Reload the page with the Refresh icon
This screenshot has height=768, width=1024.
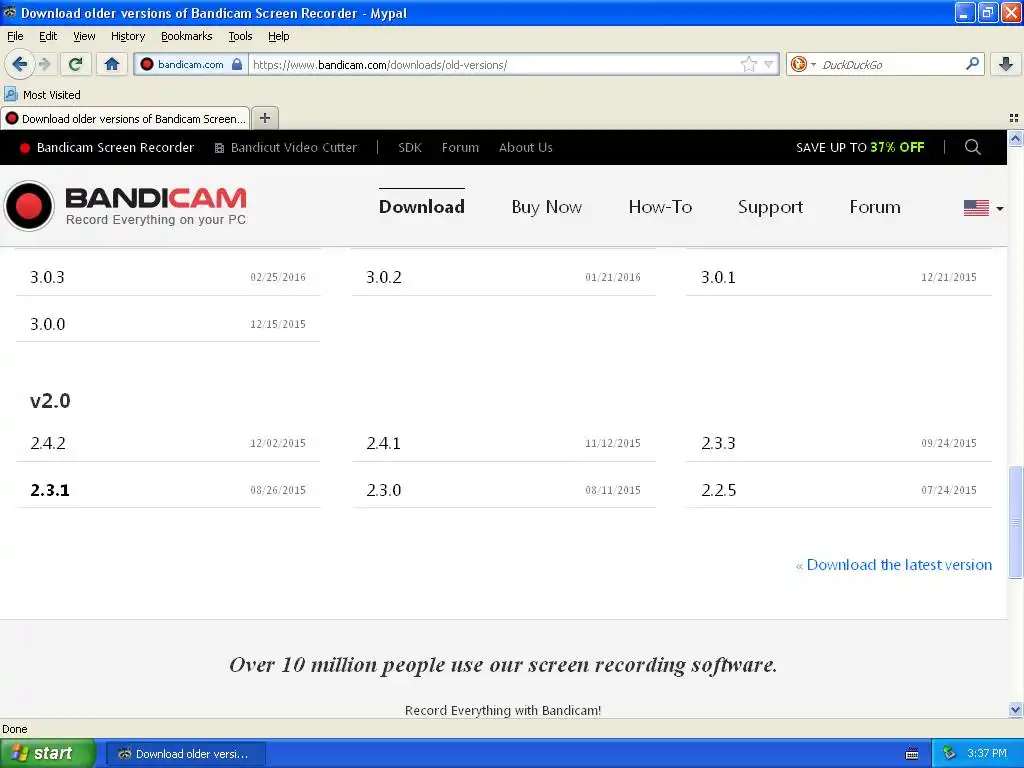[75, 64]
